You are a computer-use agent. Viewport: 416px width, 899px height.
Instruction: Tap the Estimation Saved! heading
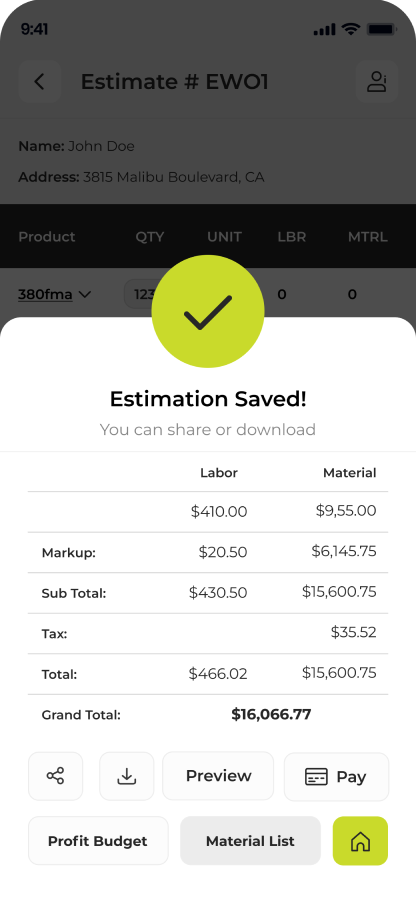pyautogui.click(x=208, y=399)
